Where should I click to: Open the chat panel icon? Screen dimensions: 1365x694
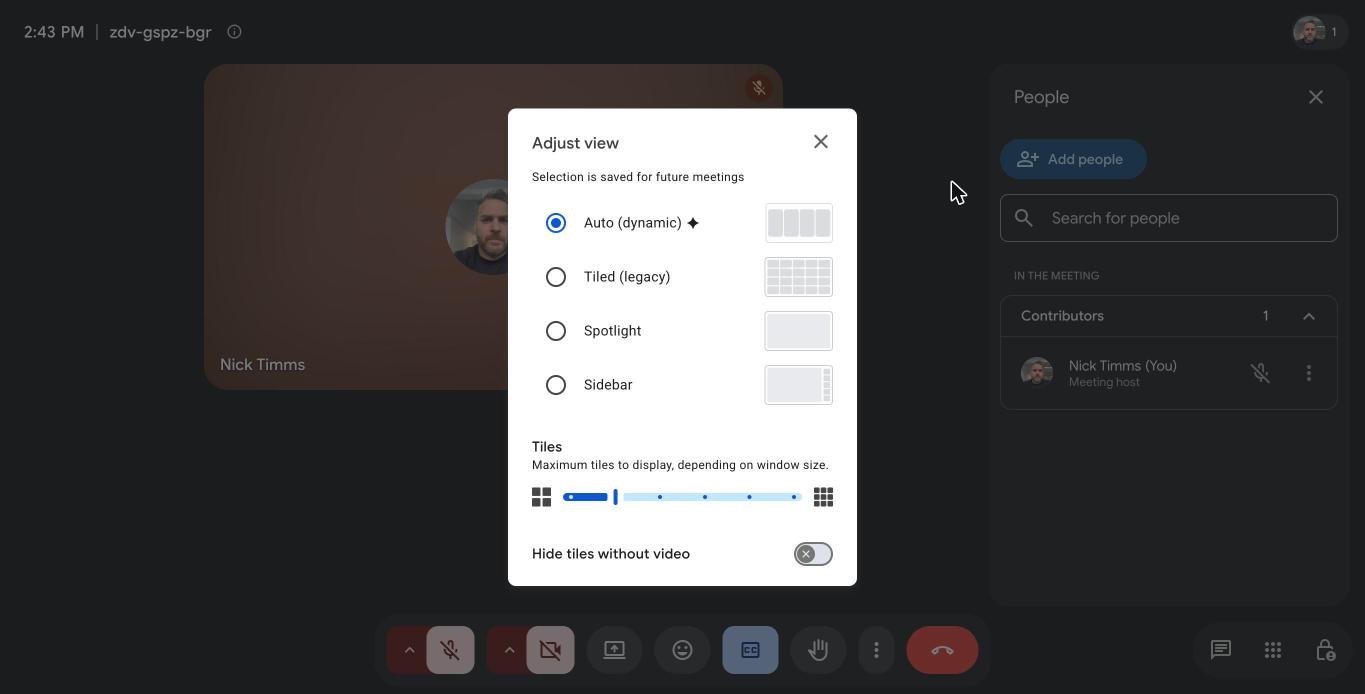(x=1221, y=650)
